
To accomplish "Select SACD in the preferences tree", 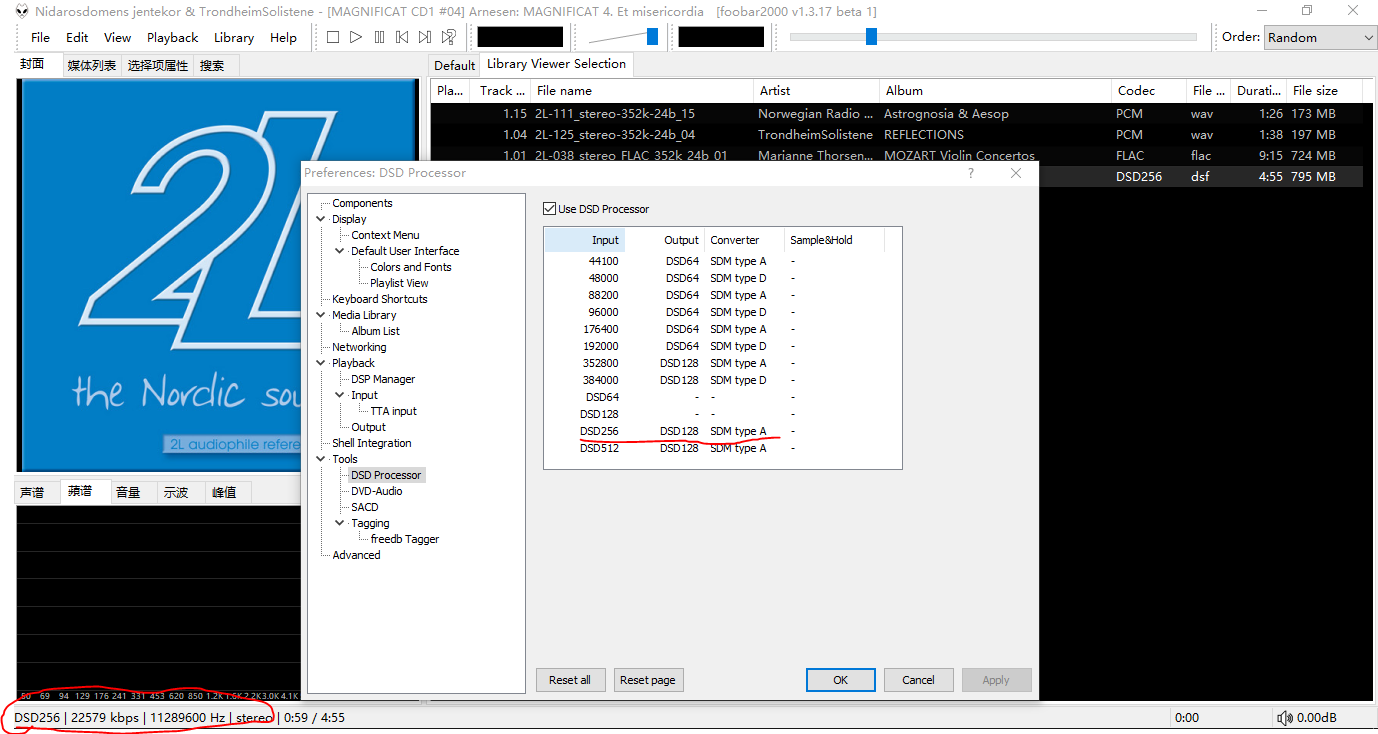I will pyautogui.click(x=364, y=507).
